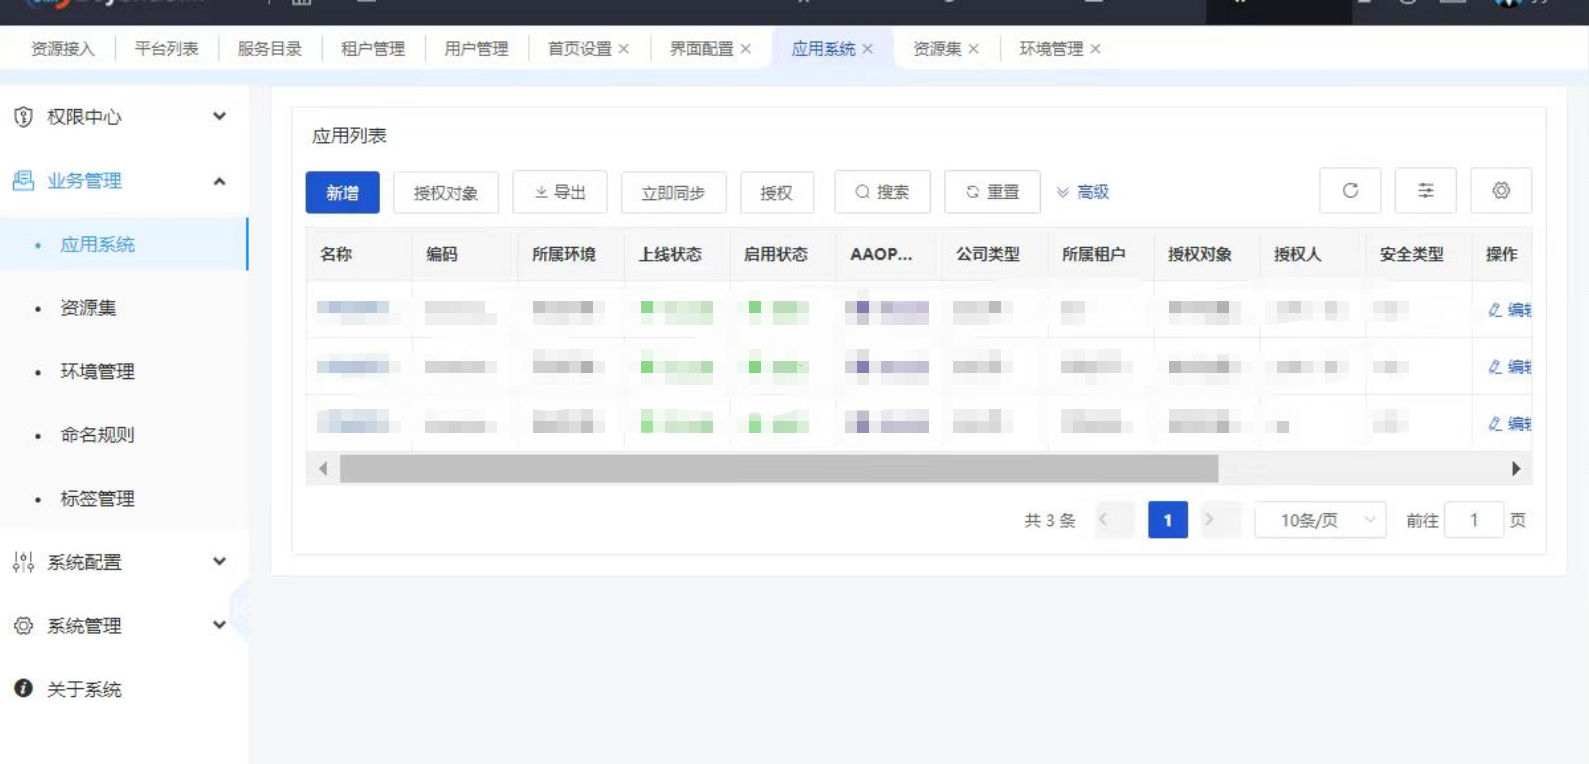Click the 授权对象 button

click(446, 192)
